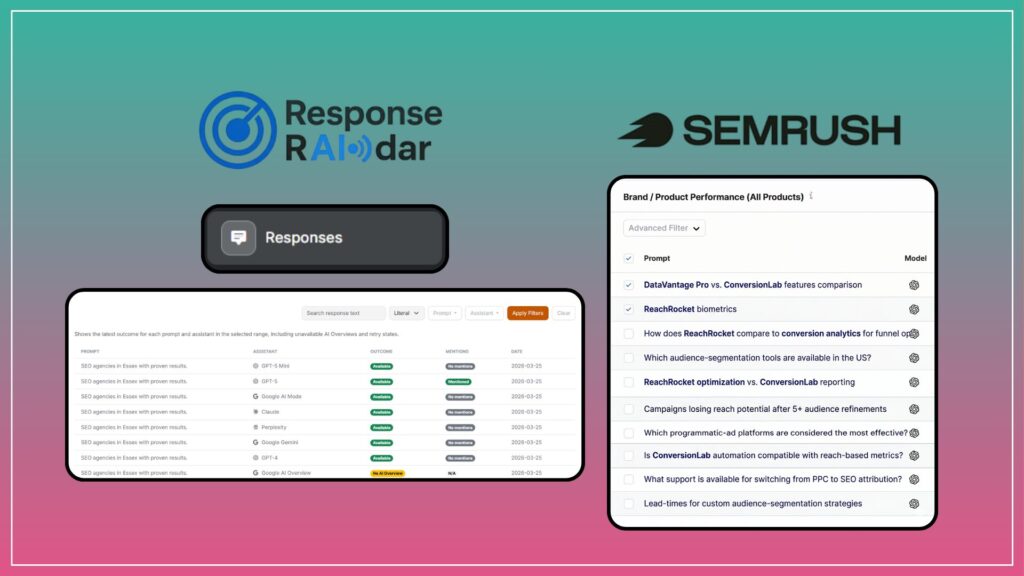Click the Response Radar target logo

point(237,130)
